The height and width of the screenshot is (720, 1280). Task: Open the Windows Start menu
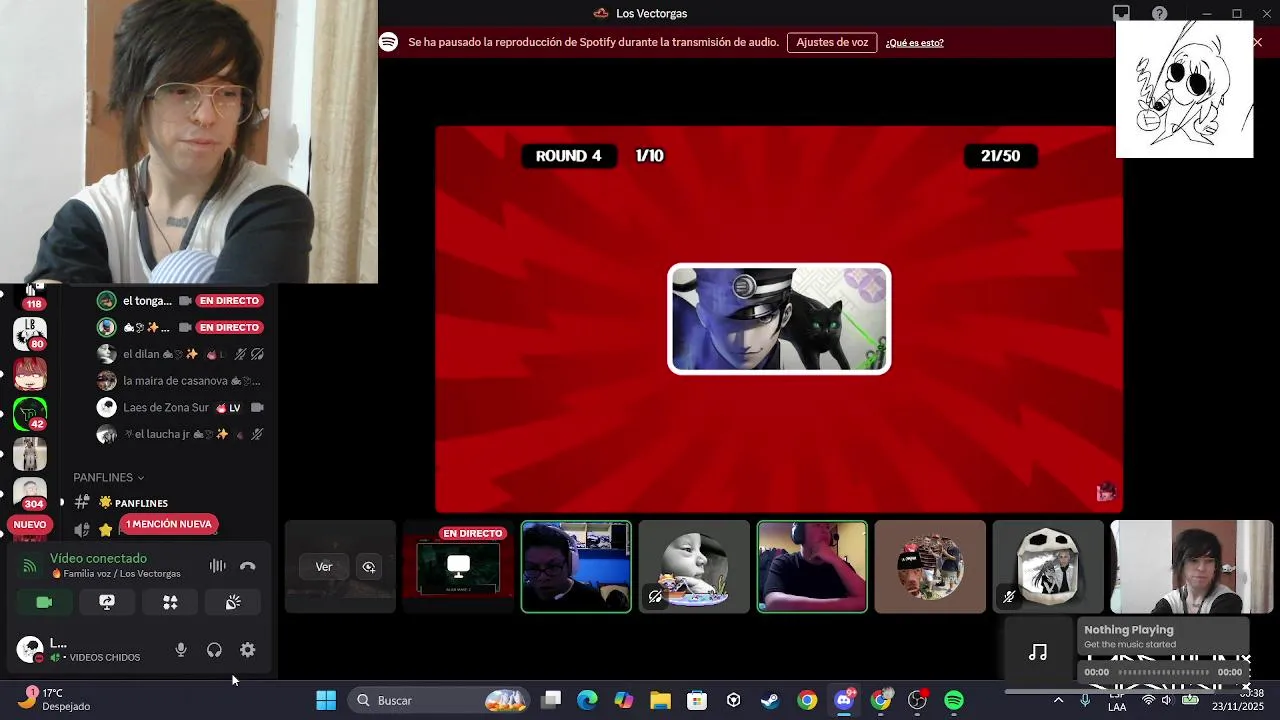click(326, 700)
